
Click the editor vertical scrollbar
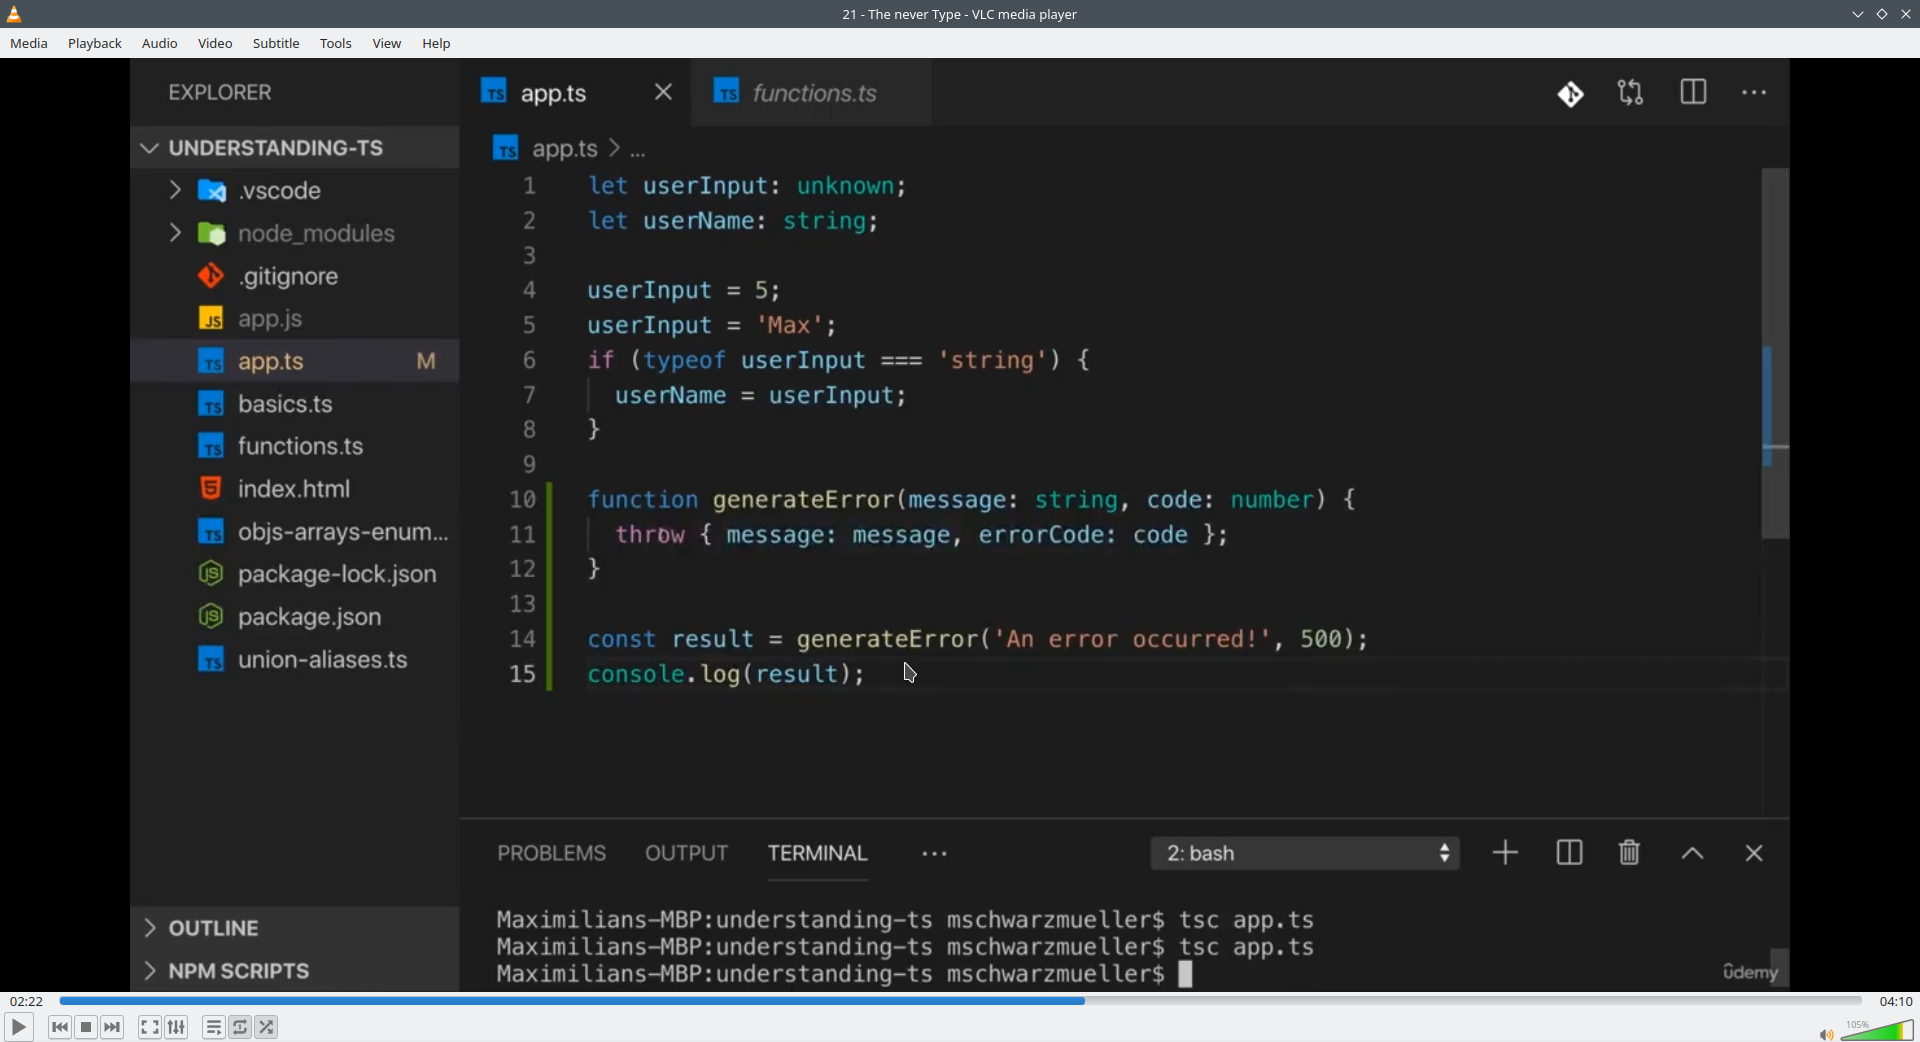[1775, 354]
